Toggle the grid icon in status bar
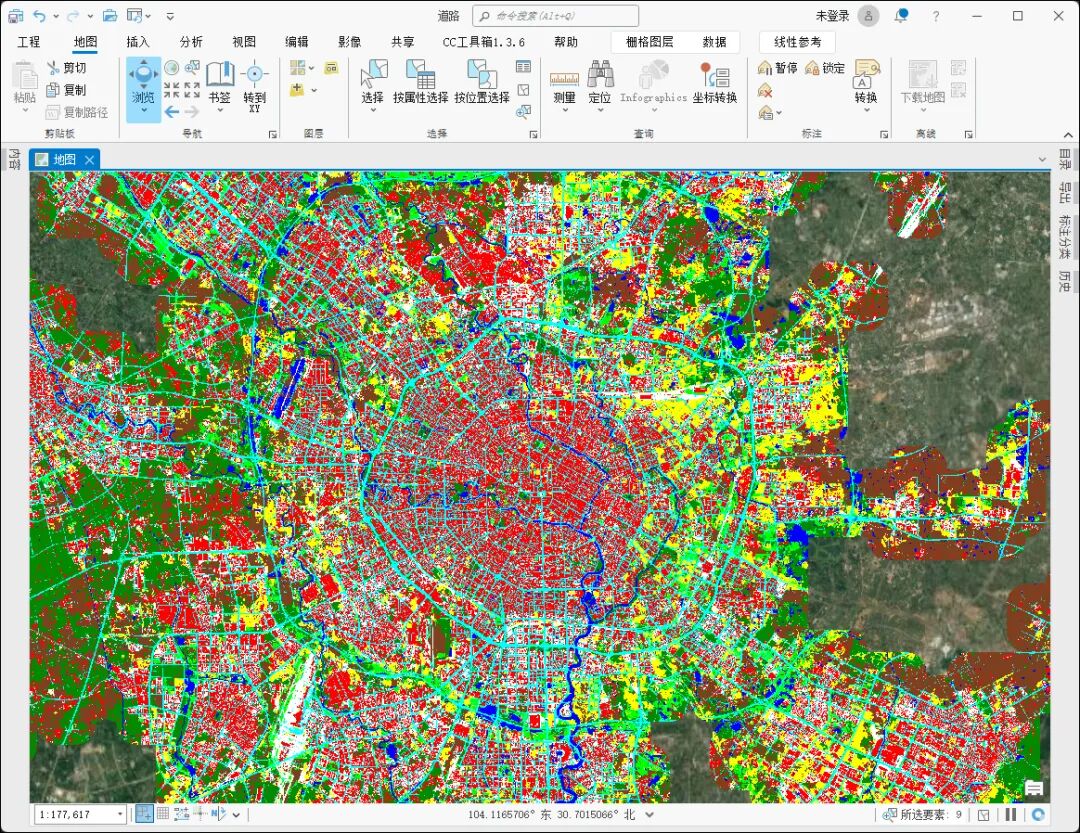The width and height of the screenshot is (1080, 833). click(163, 814)
